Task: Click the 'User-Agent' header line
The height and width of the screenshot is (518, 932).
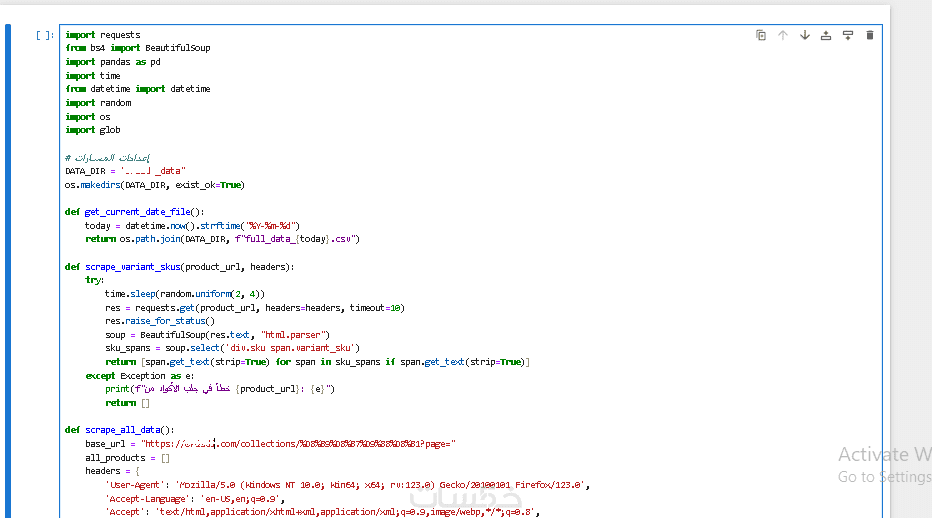Action: [347, 485]
